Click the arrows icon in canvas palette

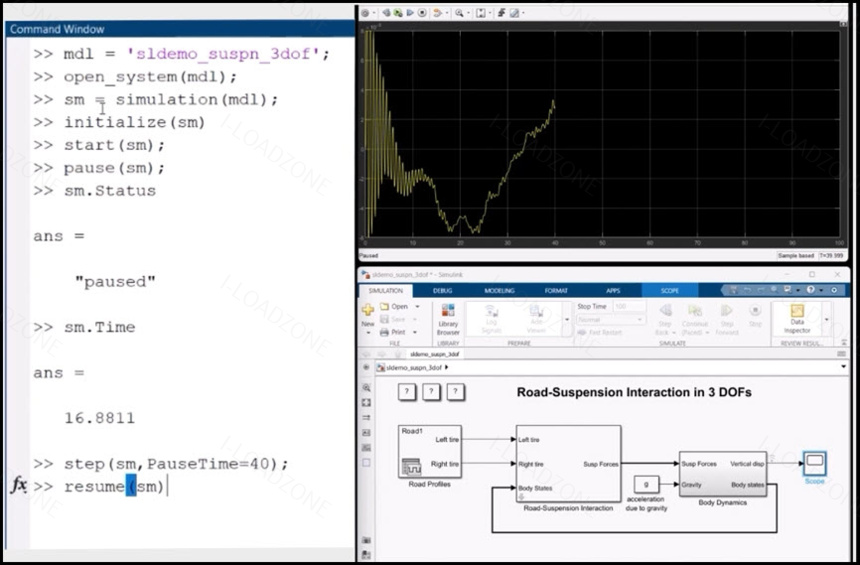366,417
